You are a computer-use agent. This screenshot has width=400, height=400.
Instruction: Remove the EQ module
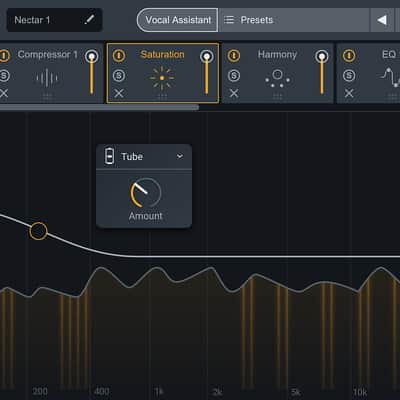pyautogui.click(x=349, y=94)
